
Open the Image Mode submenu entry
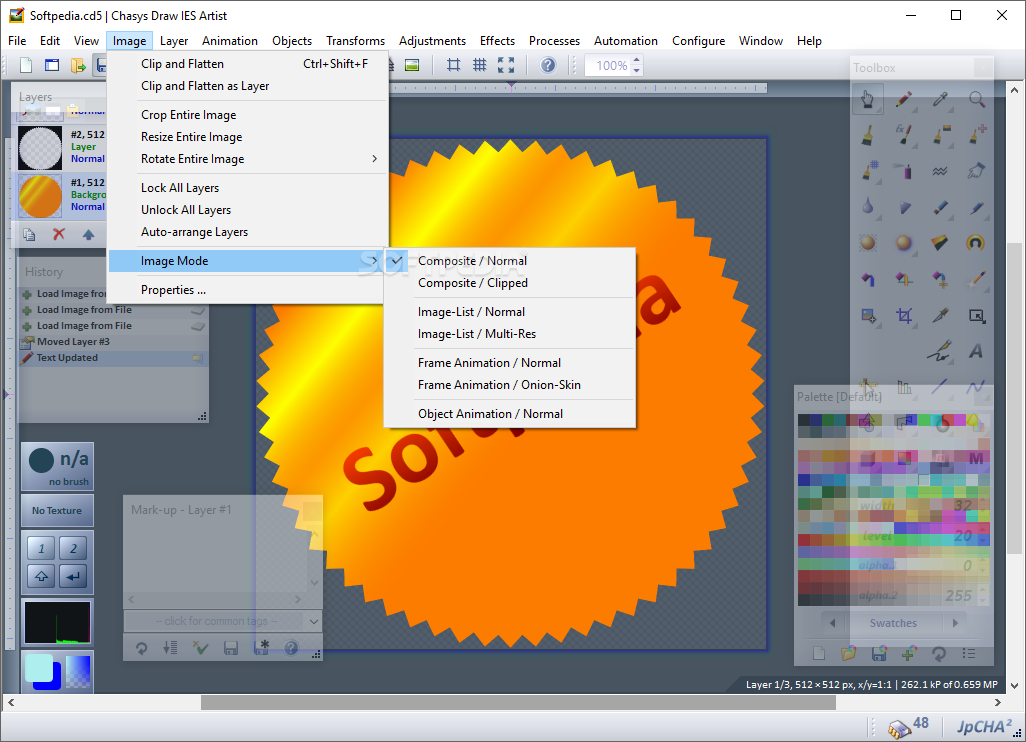point(247,260)
